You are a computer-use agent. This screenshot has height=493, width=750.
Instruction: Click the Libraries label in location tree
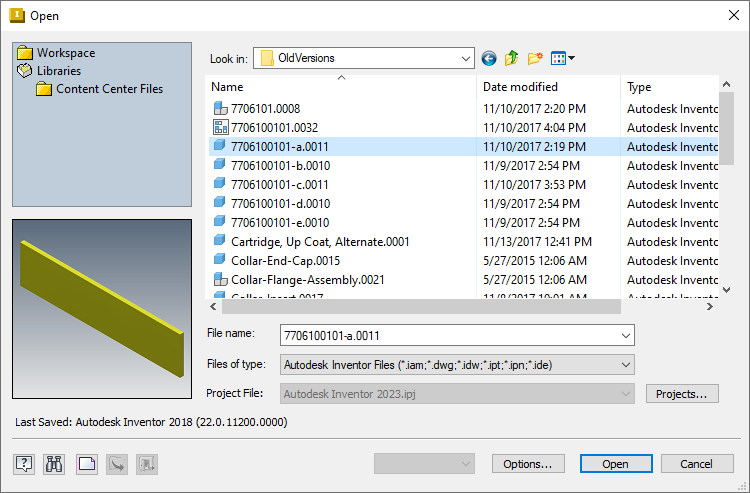59,71
